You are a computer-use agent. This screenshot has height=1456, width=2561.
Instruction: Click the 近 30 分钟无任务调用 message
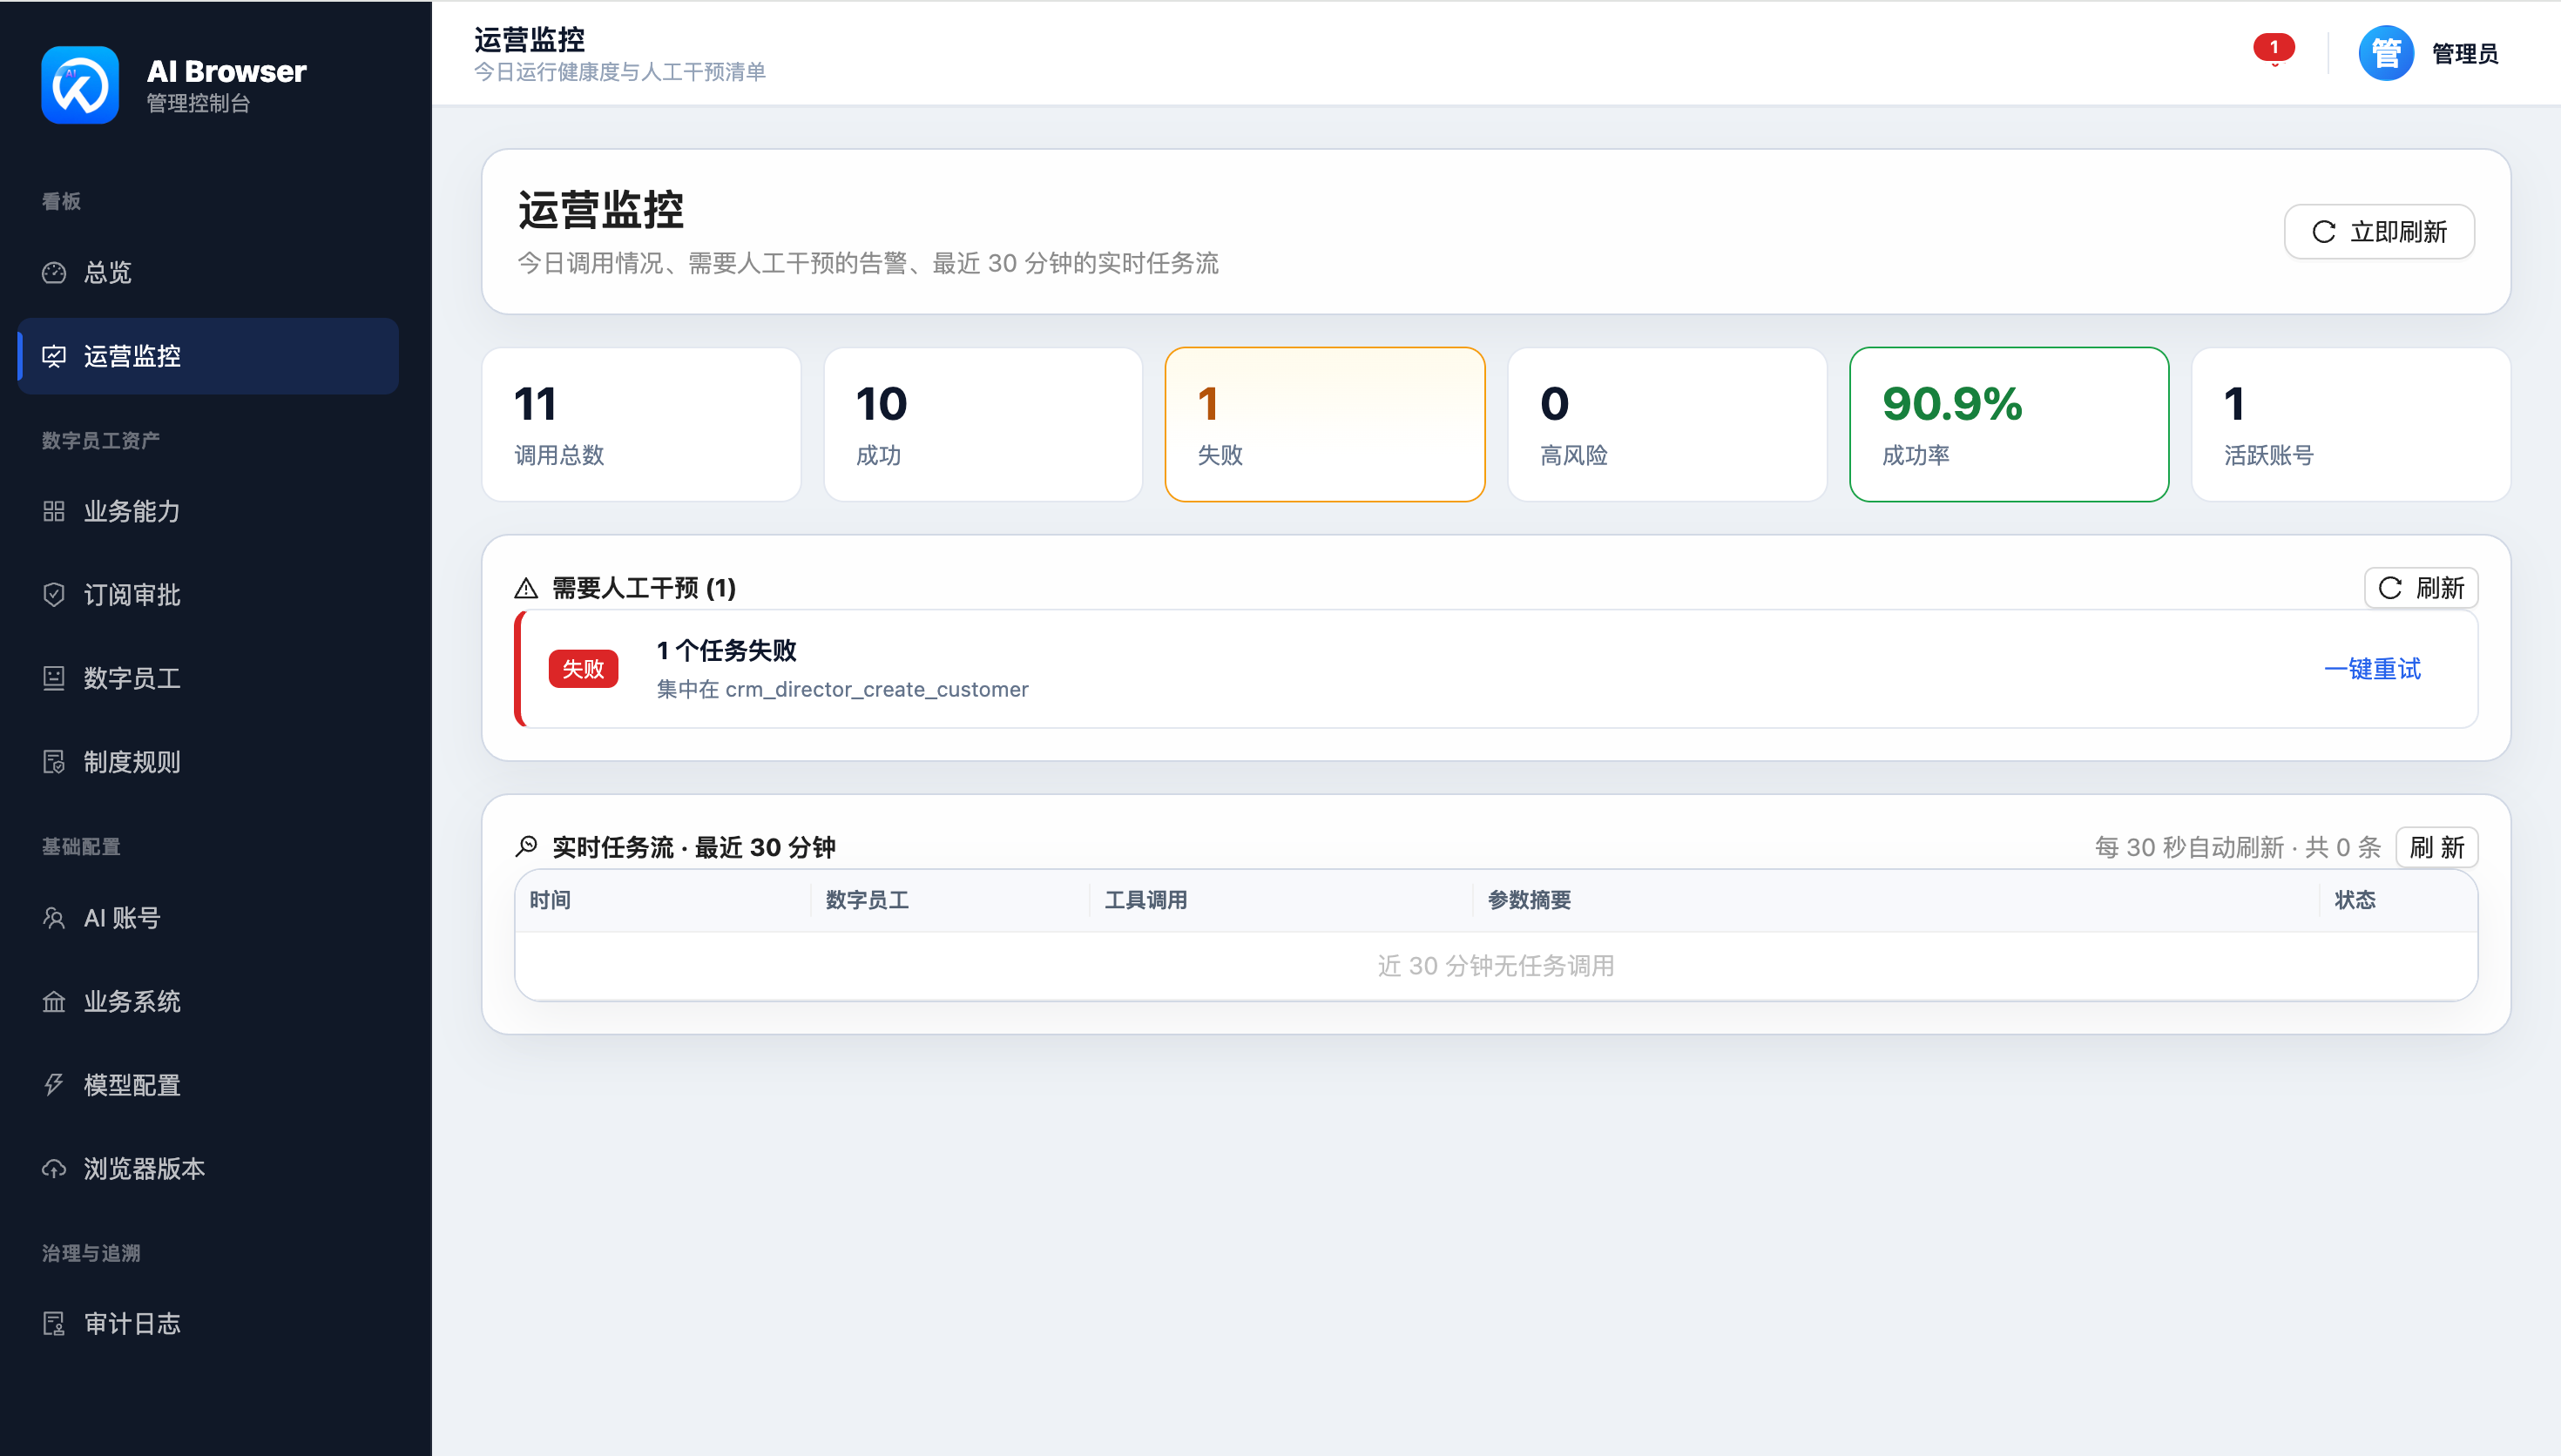point(1496,966)
